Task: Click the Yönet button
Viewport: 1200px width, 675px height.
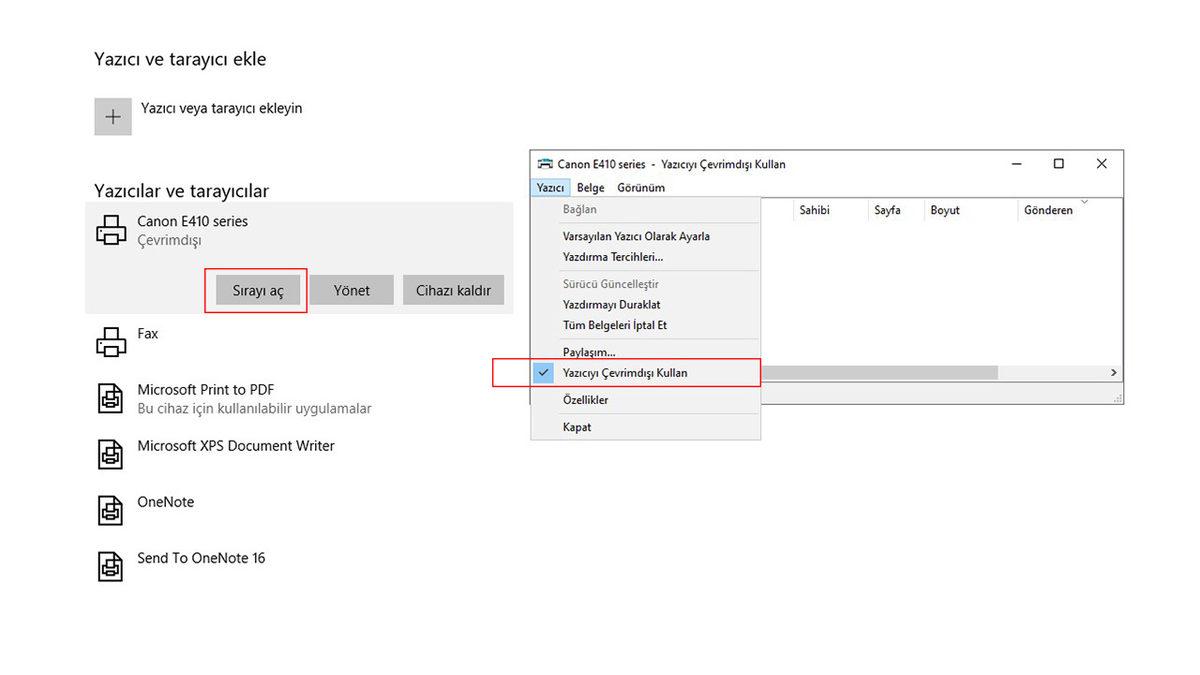Action: pyautogui.click(x=351, y=290)
